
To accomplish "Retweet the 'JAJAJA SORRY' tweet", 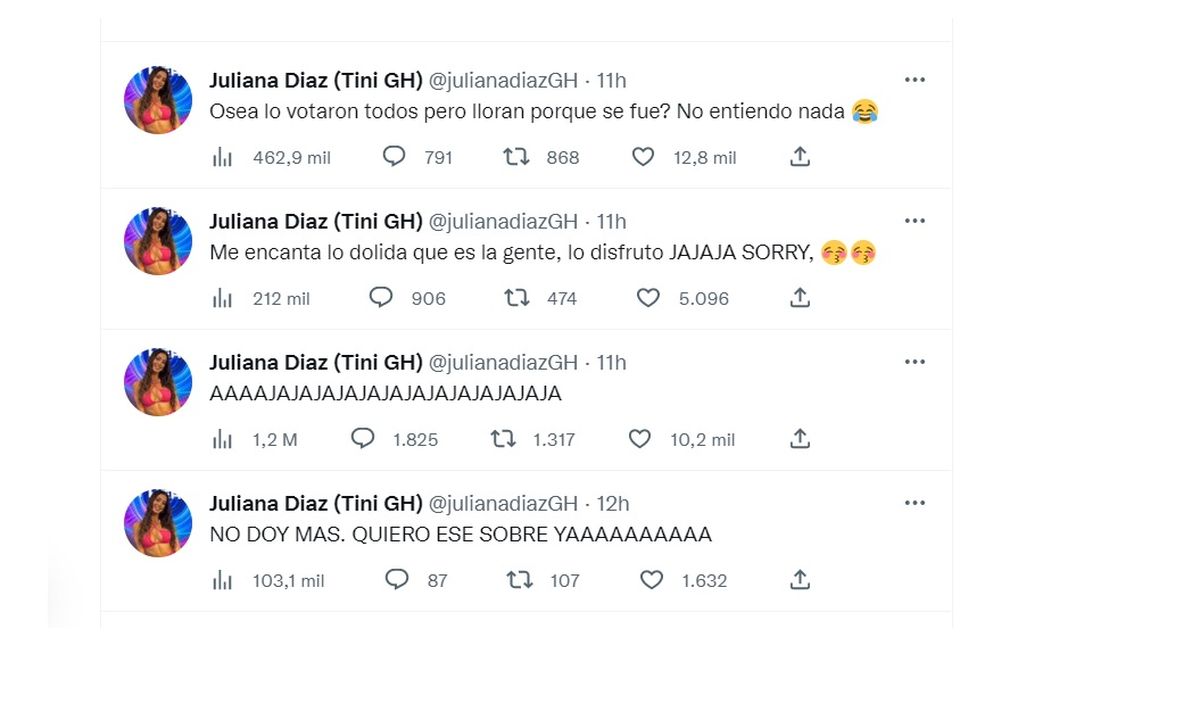I will [516, 298].
